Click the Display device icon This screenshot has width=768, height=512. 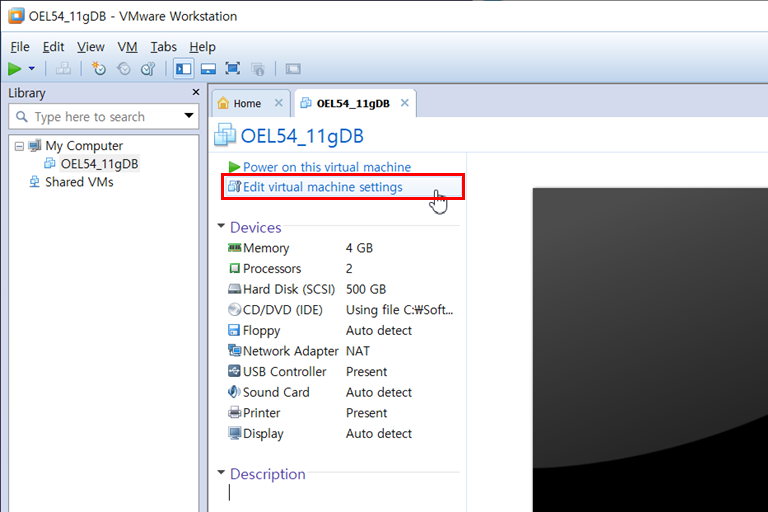coord(234,433)
